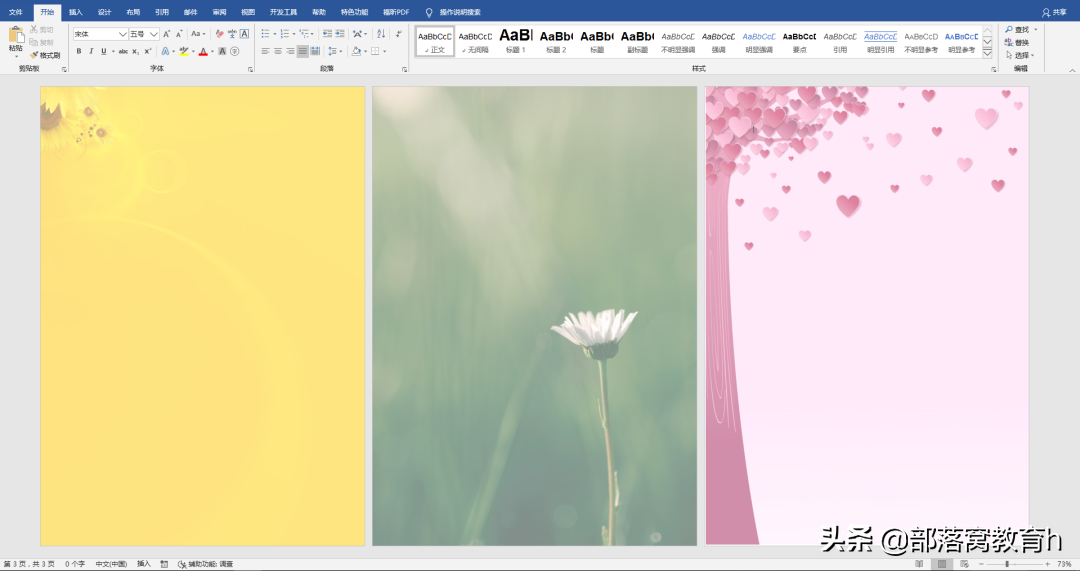Apply text effects (outlined A) icon
This screenshot has width=1080, height=571.
165,52
